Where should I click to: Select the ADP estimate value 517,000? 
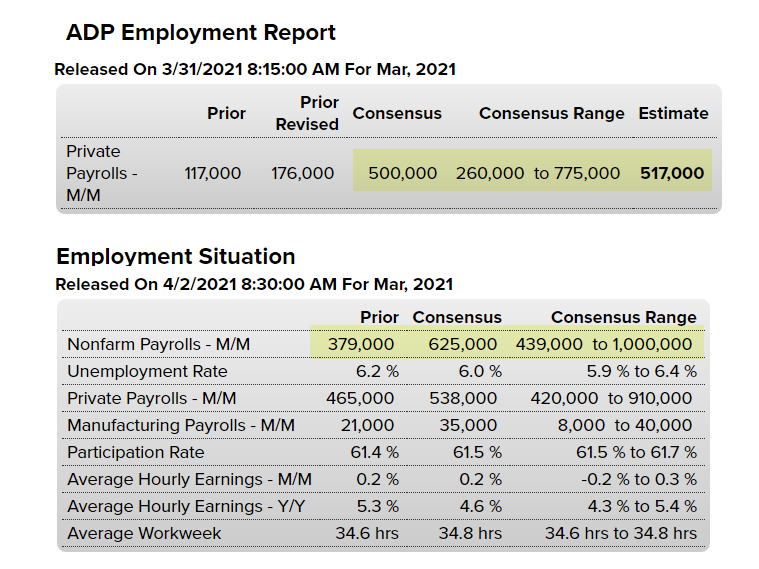(x=672, y=173)
